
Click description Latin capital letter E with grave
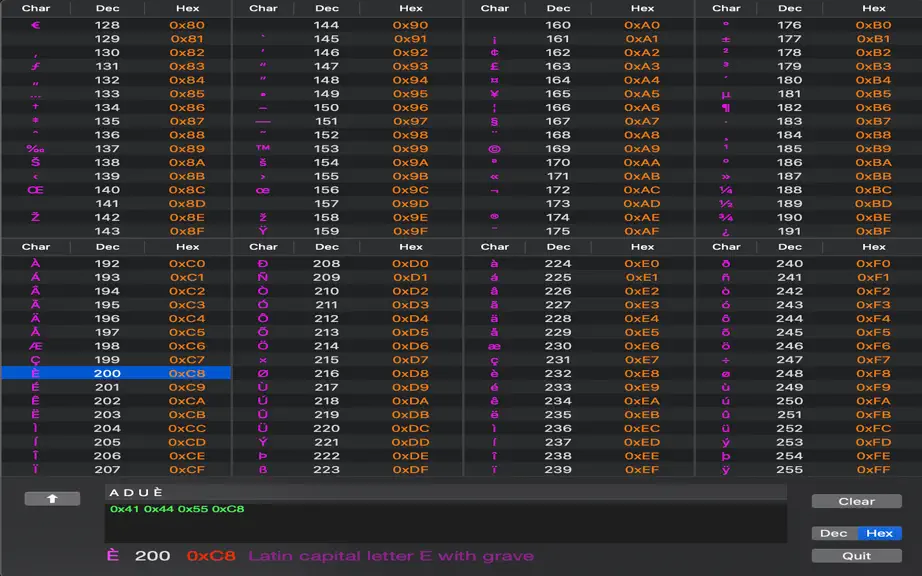pyautogui.click(x=391, y=556)
